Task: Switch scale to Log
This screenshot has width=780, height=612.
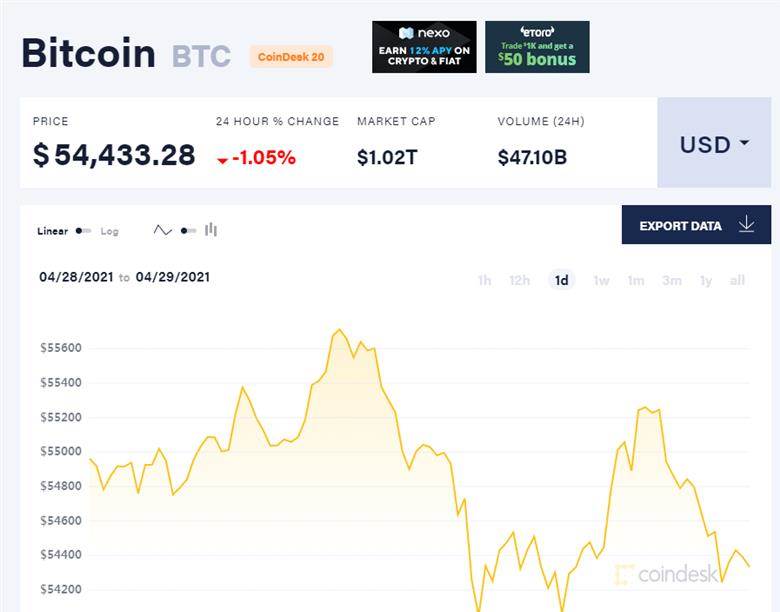Action: 109,231
